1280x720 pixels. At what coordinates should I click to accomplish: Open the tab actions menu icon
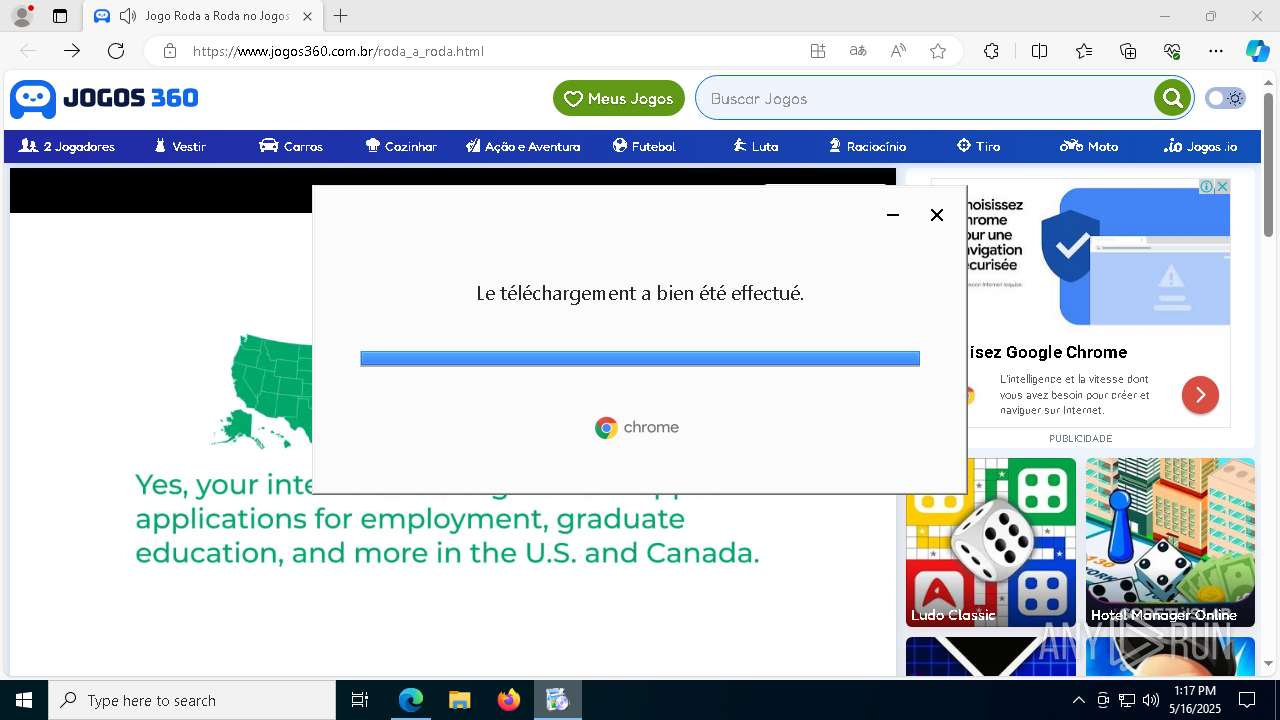[x=60, y=16]
